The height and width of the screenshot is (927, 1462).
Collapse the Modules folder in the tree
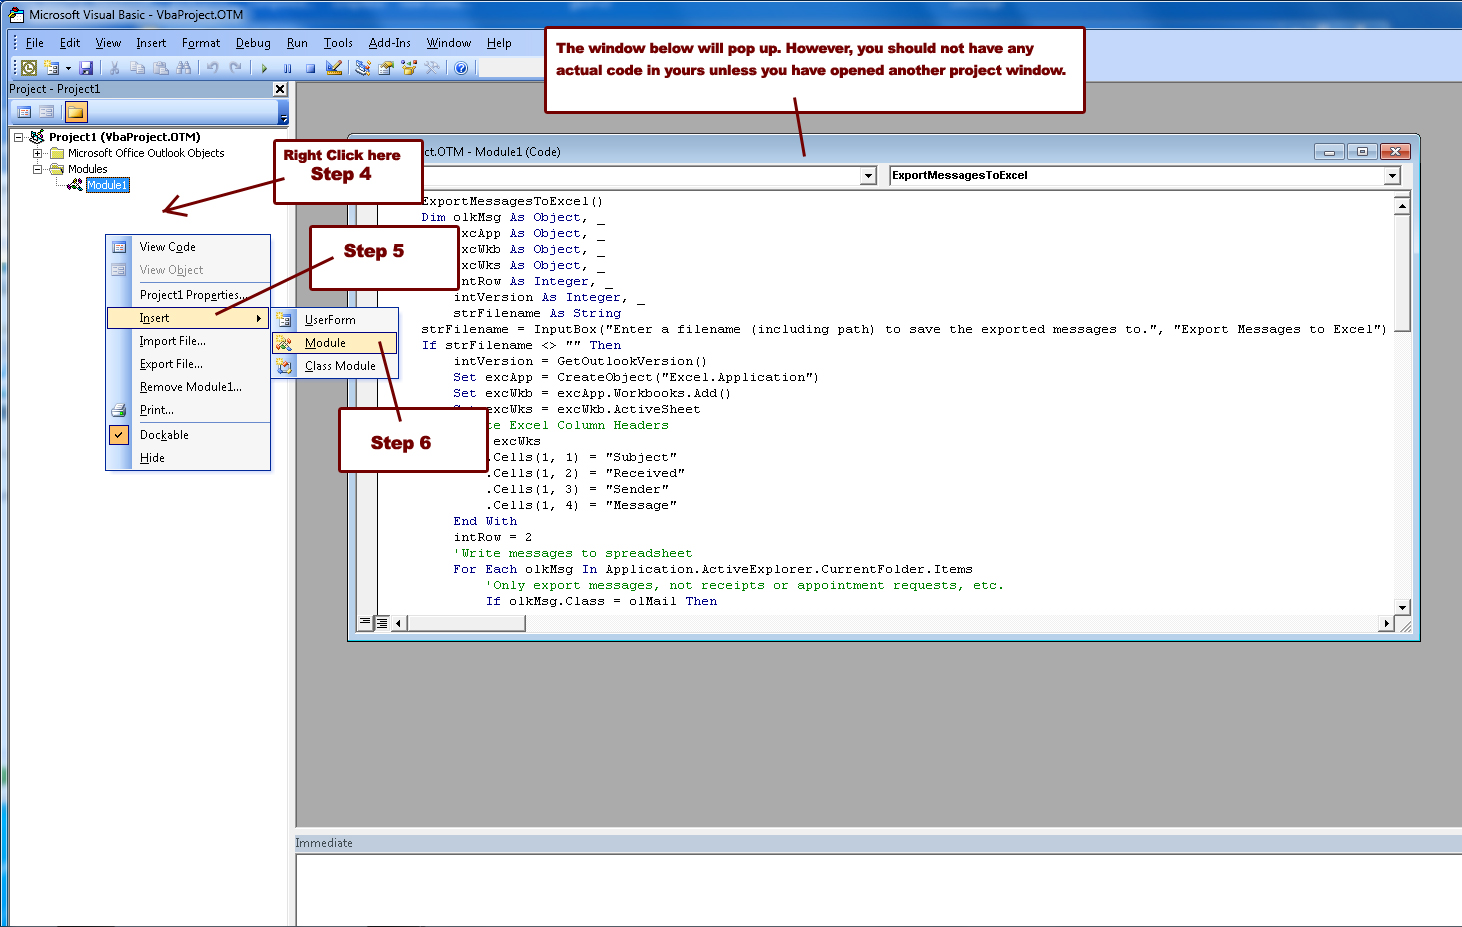pos(38,169)
